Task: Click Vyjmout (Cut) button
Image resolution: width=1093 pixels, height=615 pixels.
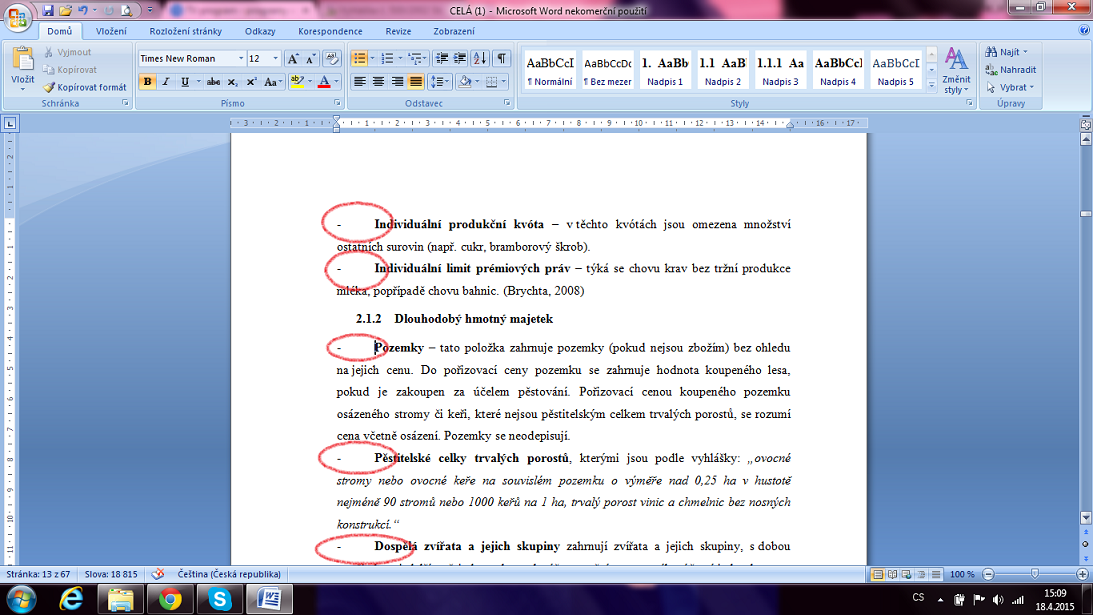Action: coord(68,52)
